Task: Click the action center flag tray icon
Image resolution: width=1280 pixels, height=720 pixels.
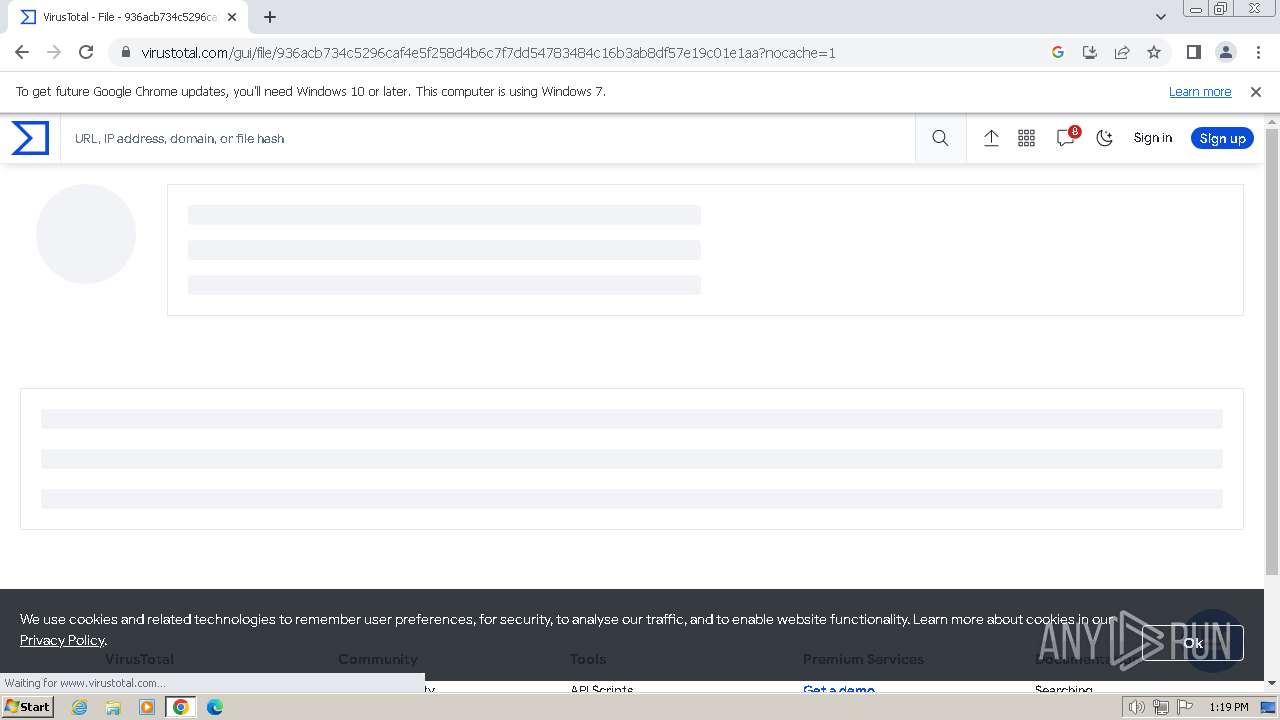Action: point(1185,707)
